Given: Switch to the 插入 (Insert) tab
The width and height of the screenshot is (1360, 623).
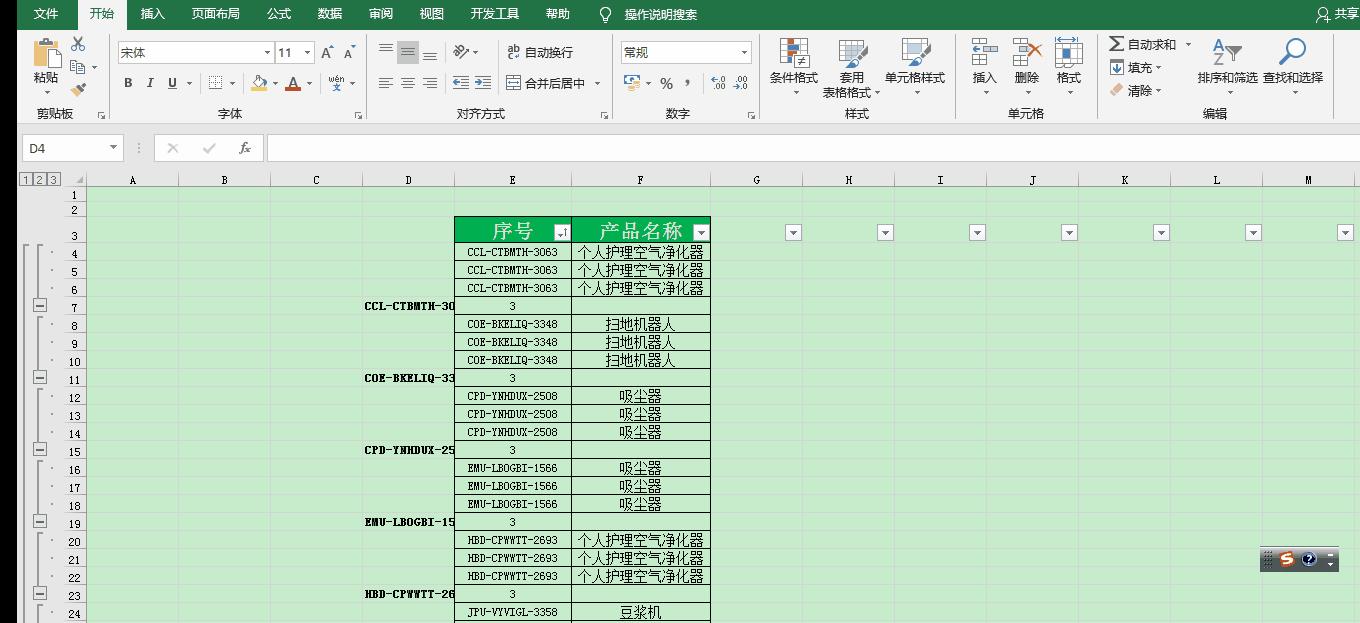Looking at the screenshot, I should click(153, 14).
